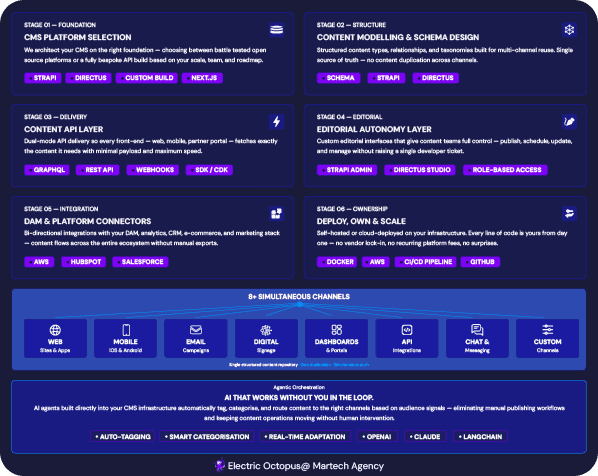Click the STAGE 04 — EDITORIAL label
The width and height of the screenshot is (598, 476).
(349, 117)
